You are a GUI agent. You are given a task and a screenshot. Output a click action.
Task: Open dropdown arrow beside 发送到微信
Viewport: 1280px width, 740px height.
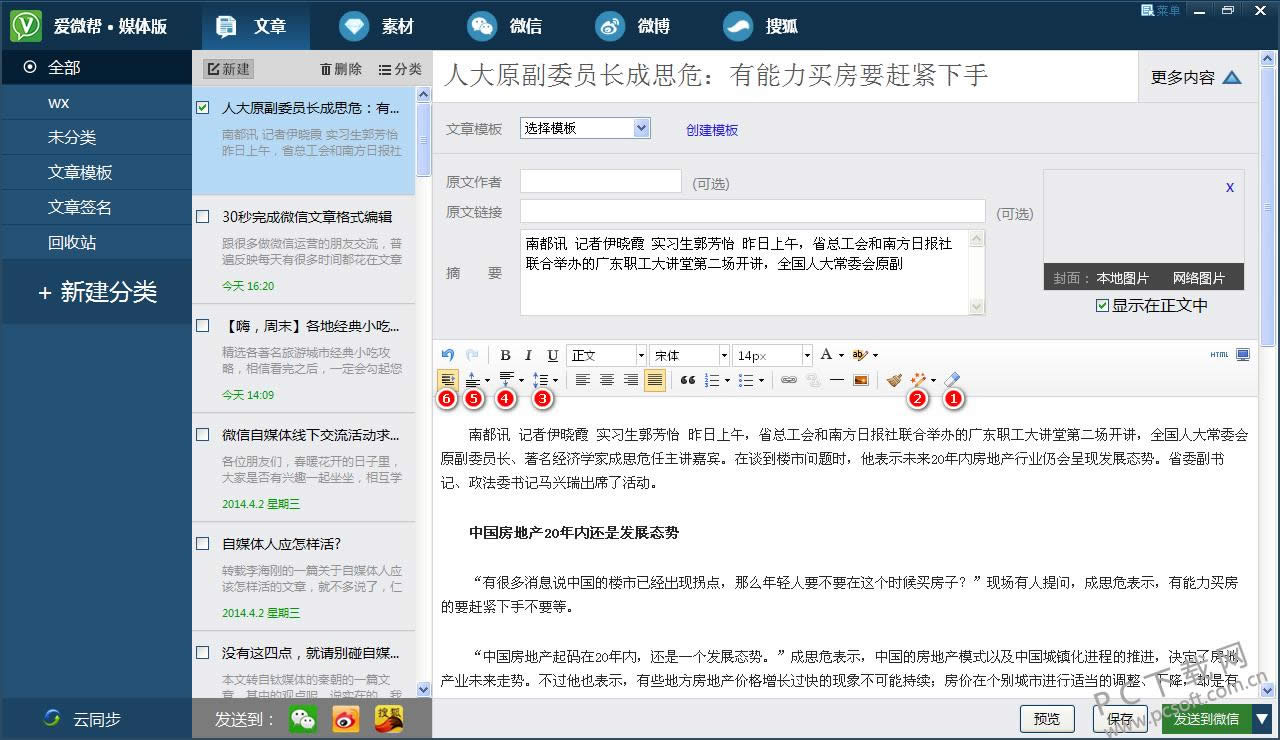click(1262, 718)
